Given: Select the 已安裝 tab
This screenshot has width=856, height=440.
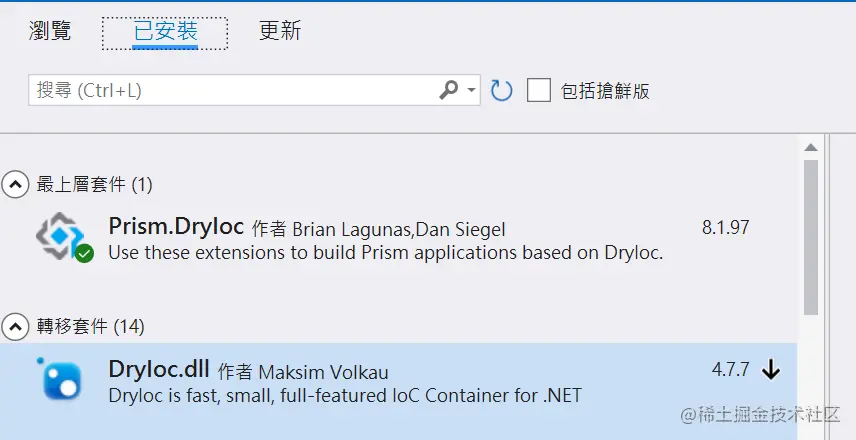Looking at the screenshot, I should [165, 32].
